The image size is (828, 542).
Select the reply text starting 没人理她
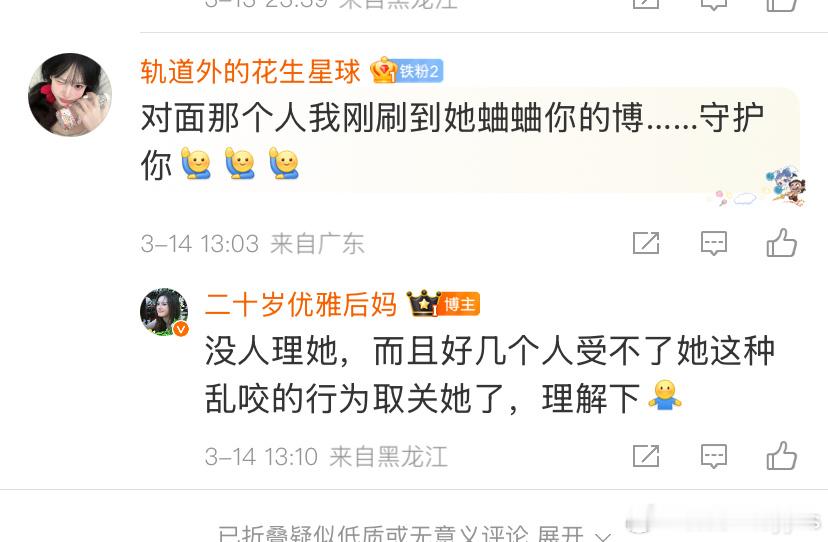[490, 375]
